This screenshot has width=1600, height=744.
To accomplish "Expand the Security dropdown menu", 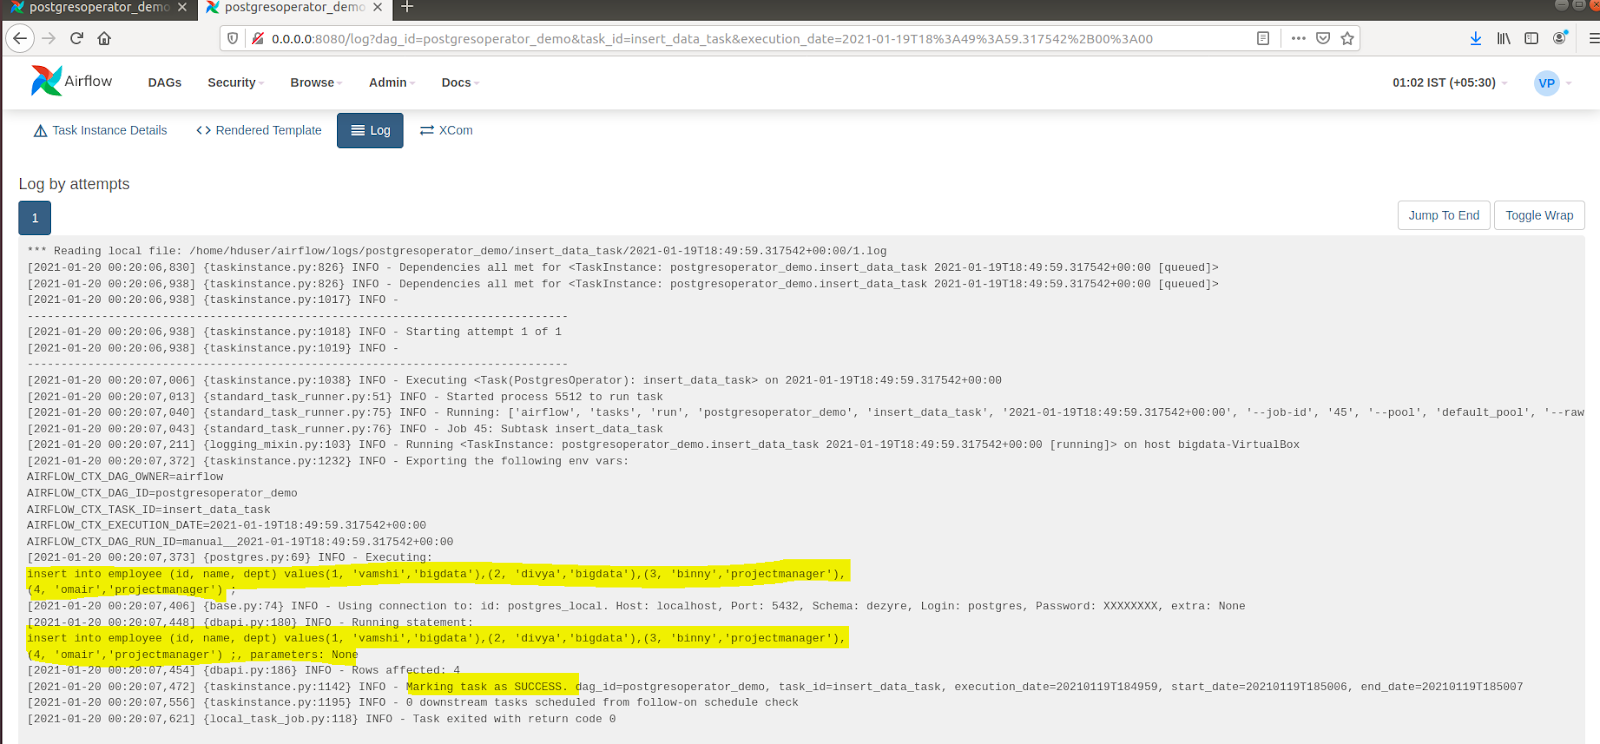I will click(235, 83).
